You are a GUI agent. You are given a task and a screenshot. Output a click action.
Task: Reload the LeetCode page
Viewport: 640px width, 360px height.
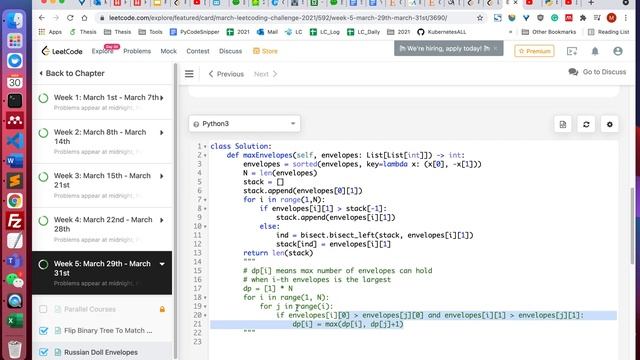tap(70, 18)
